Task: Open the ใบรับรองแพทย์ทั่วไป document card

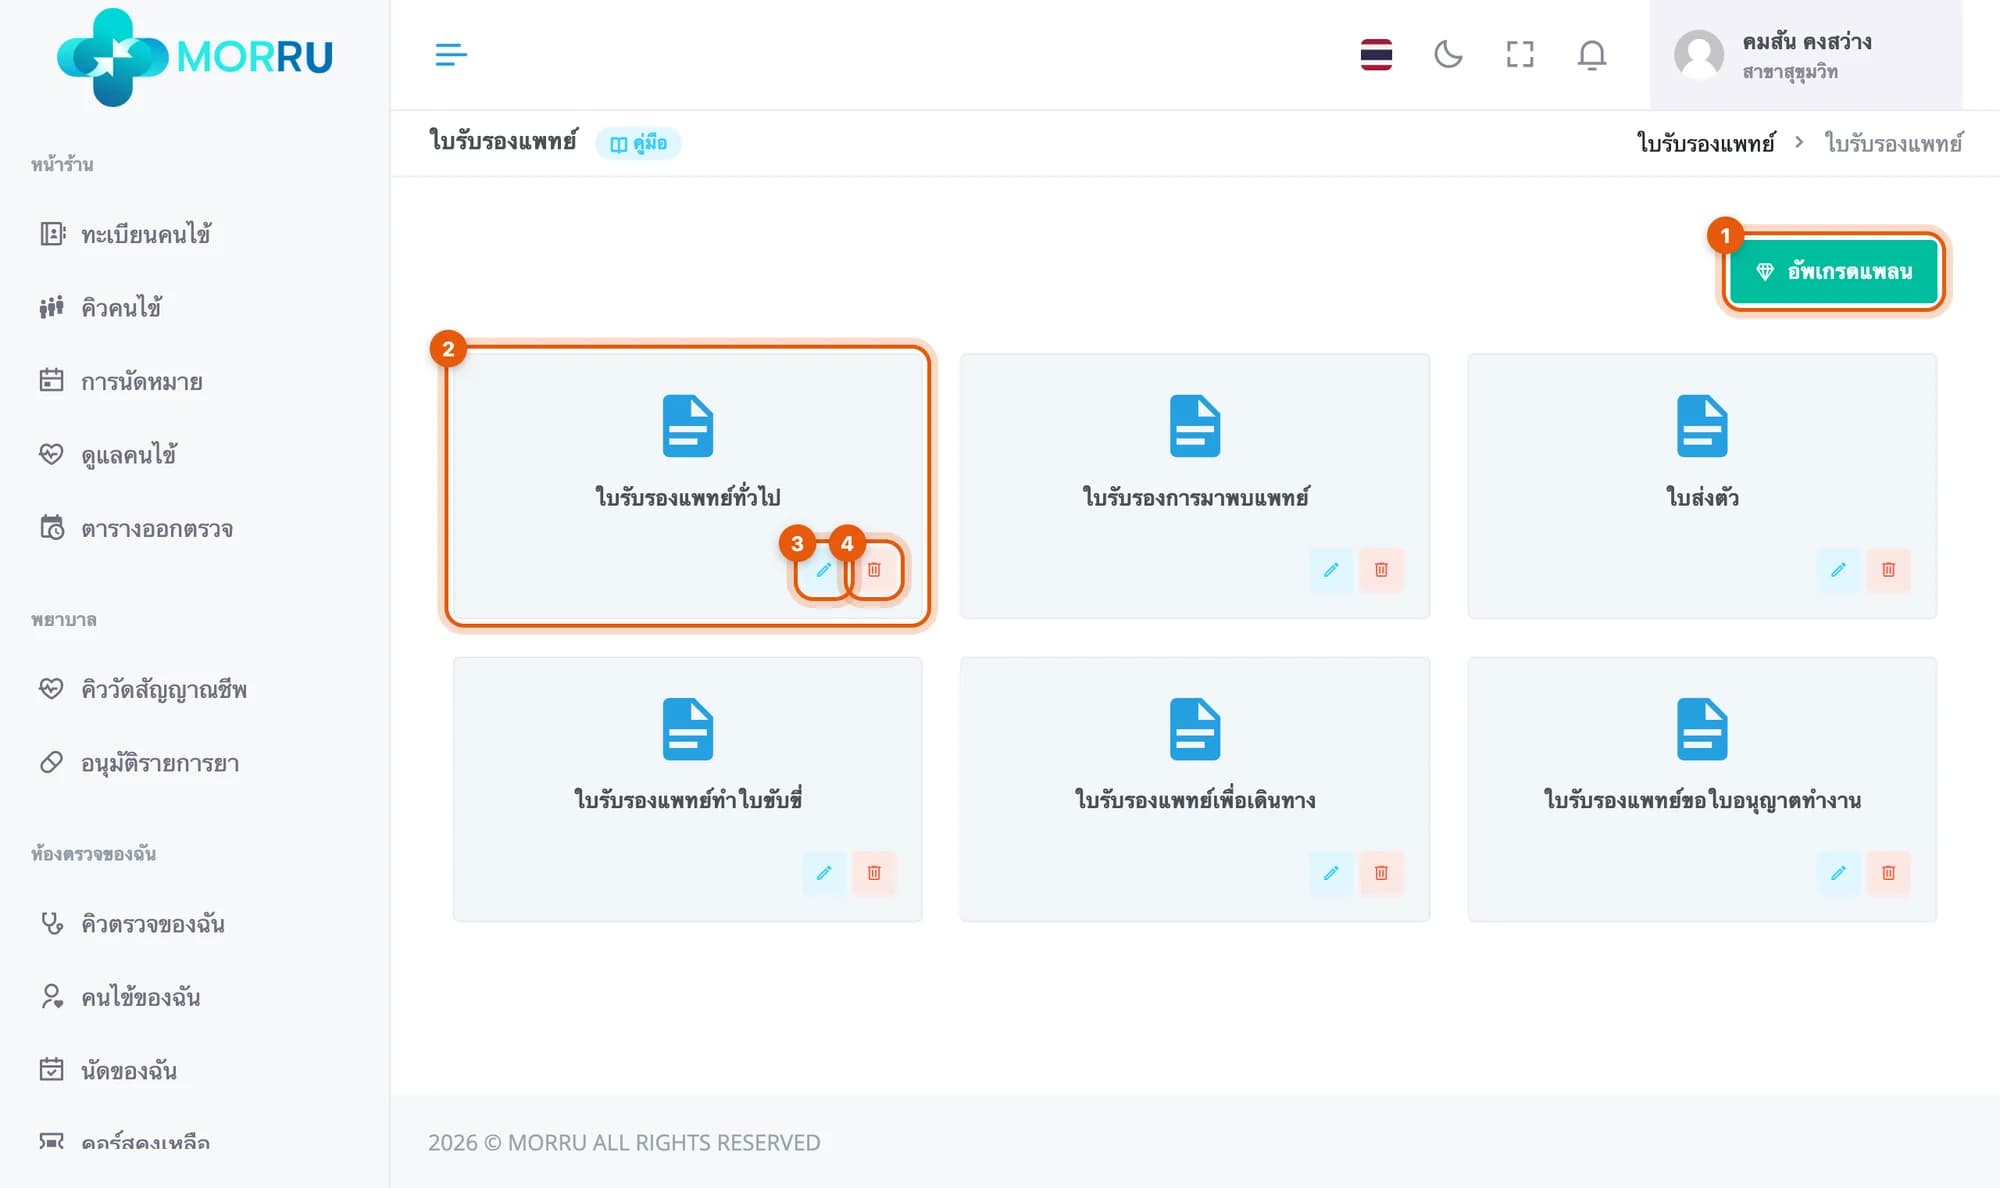Action: 687,486
